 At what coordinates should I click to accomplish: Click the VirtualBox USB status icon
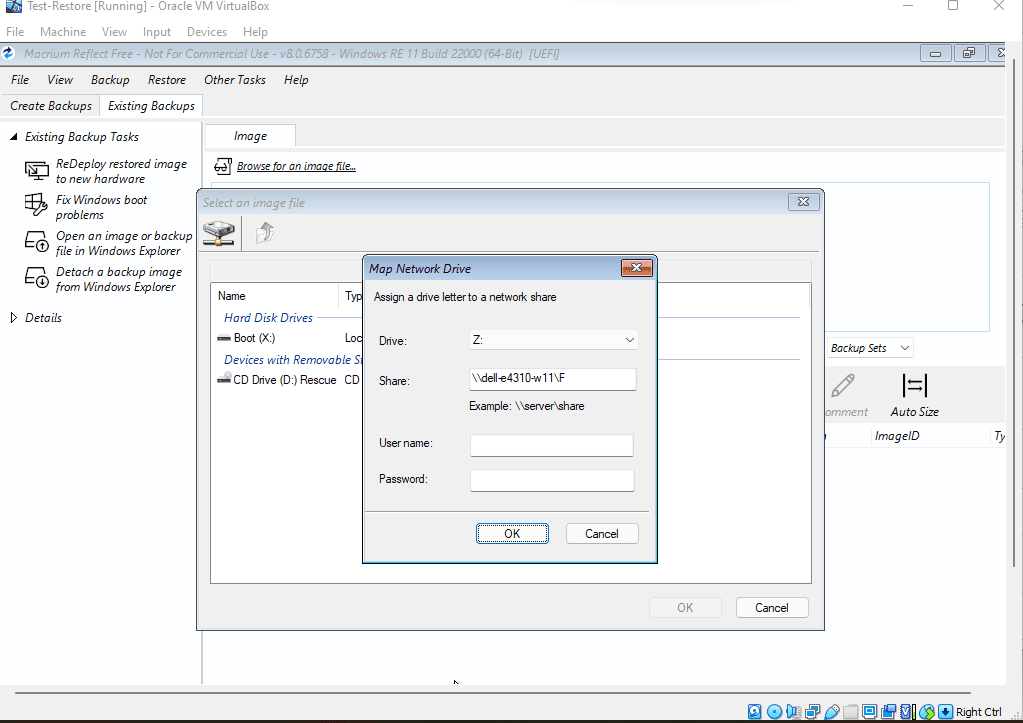(832, 711)
